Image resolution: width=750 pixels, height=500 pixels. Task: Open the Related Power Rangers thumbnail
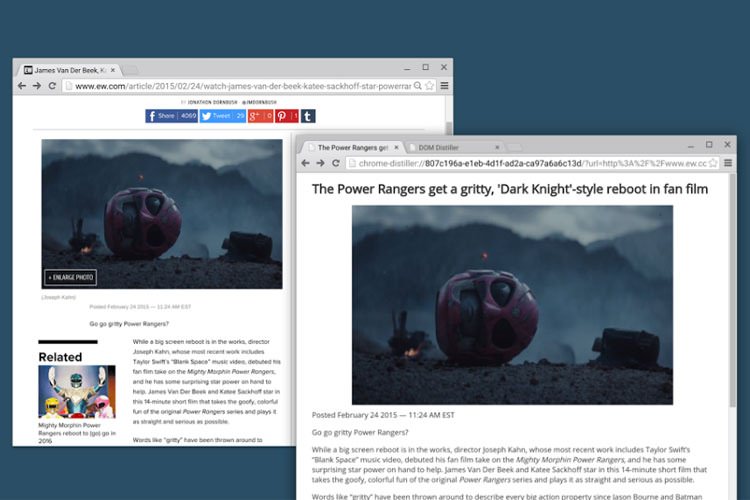[x=77, y=392]
